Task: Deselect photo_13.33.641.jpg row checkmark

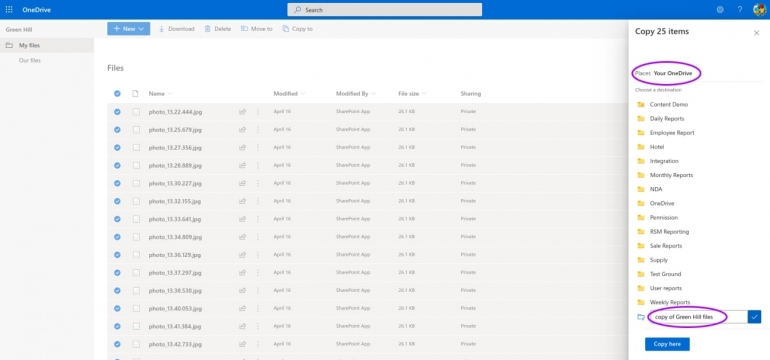Action: tap(117, 219)
